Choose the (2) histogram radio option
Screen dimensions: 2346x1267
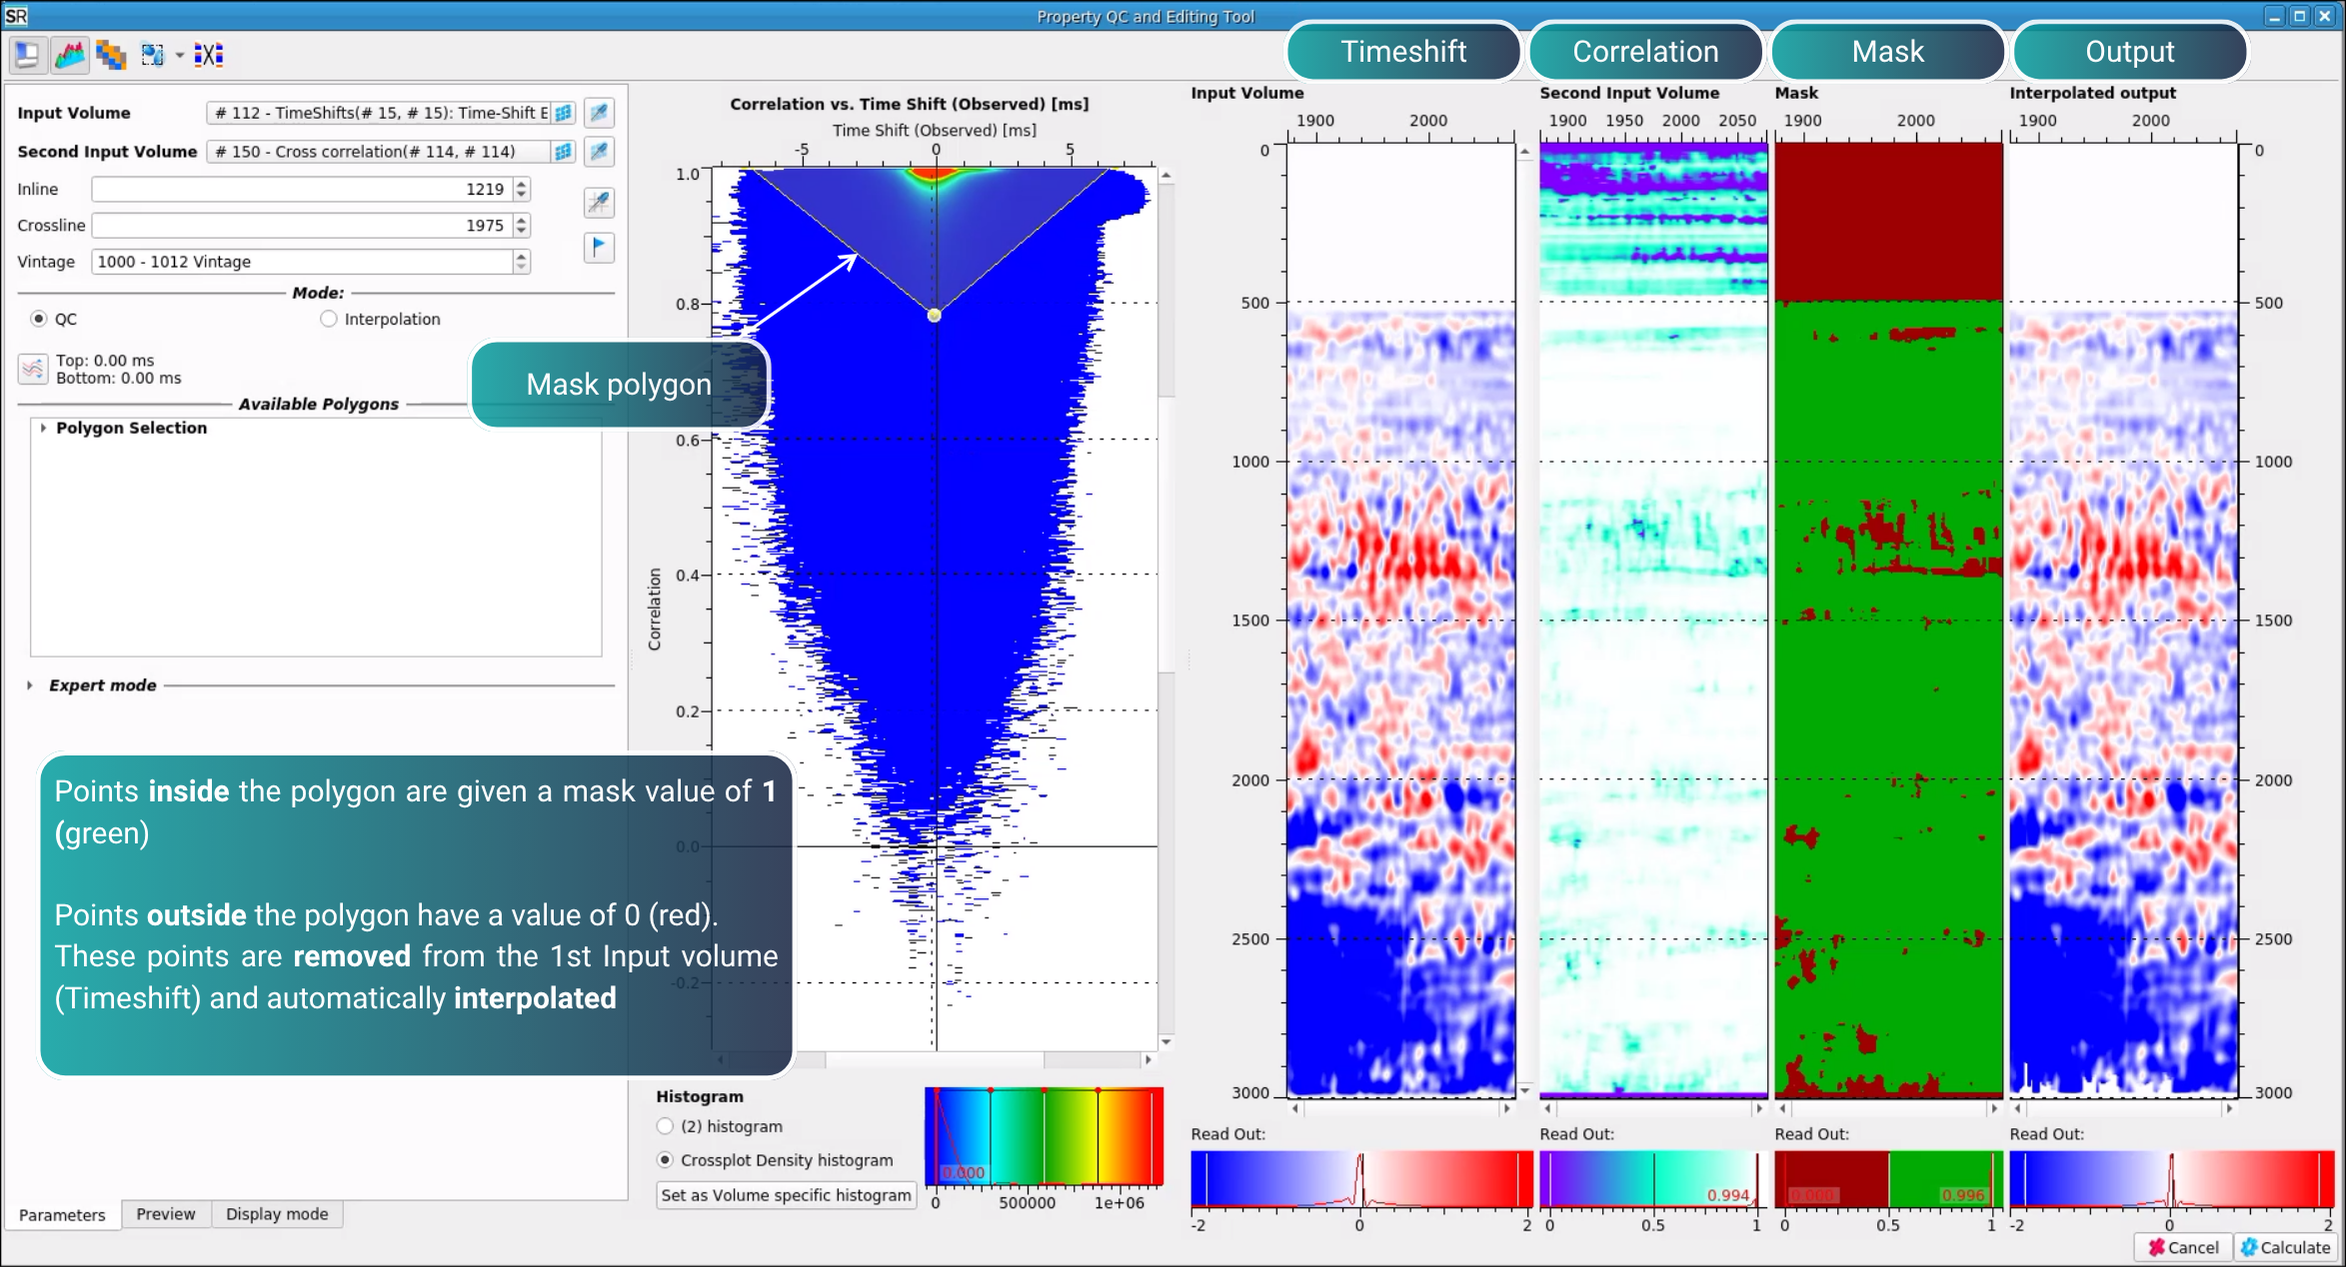pyautogui.click(x=665, y=1126)
